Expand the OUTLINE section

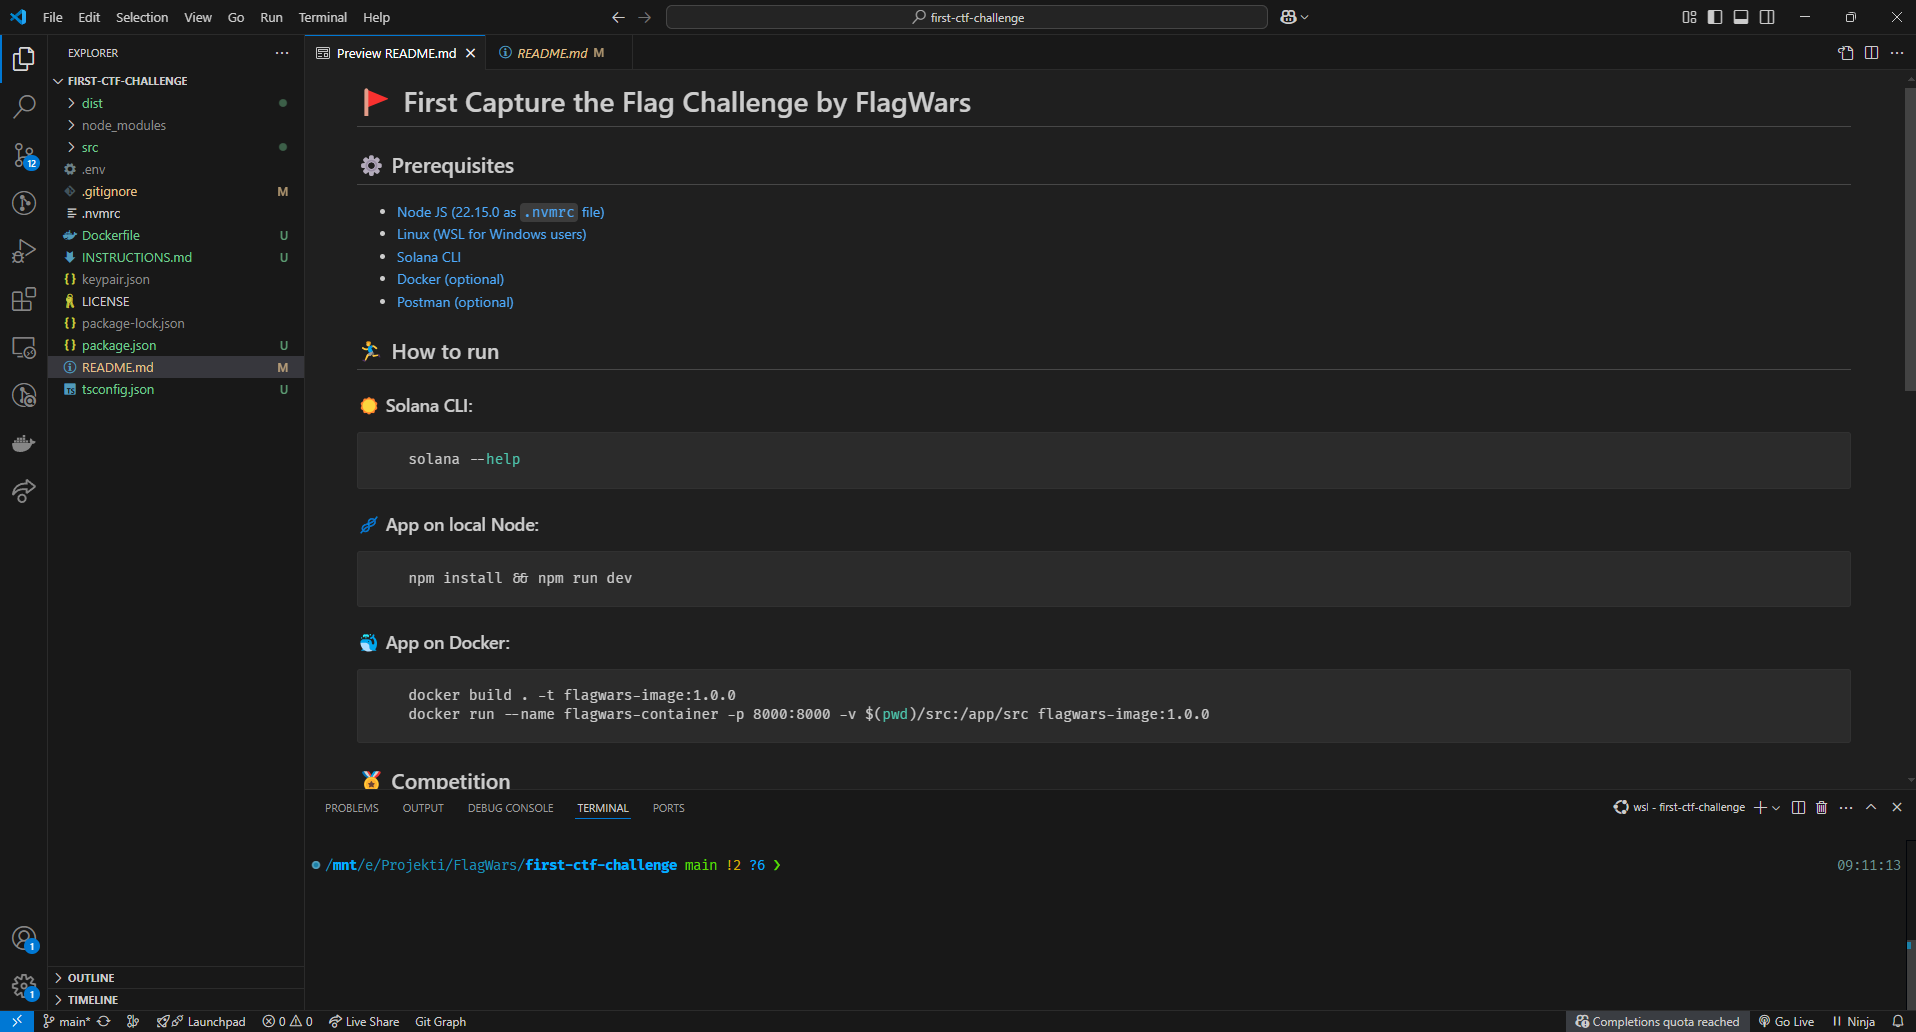click(176, 978)
